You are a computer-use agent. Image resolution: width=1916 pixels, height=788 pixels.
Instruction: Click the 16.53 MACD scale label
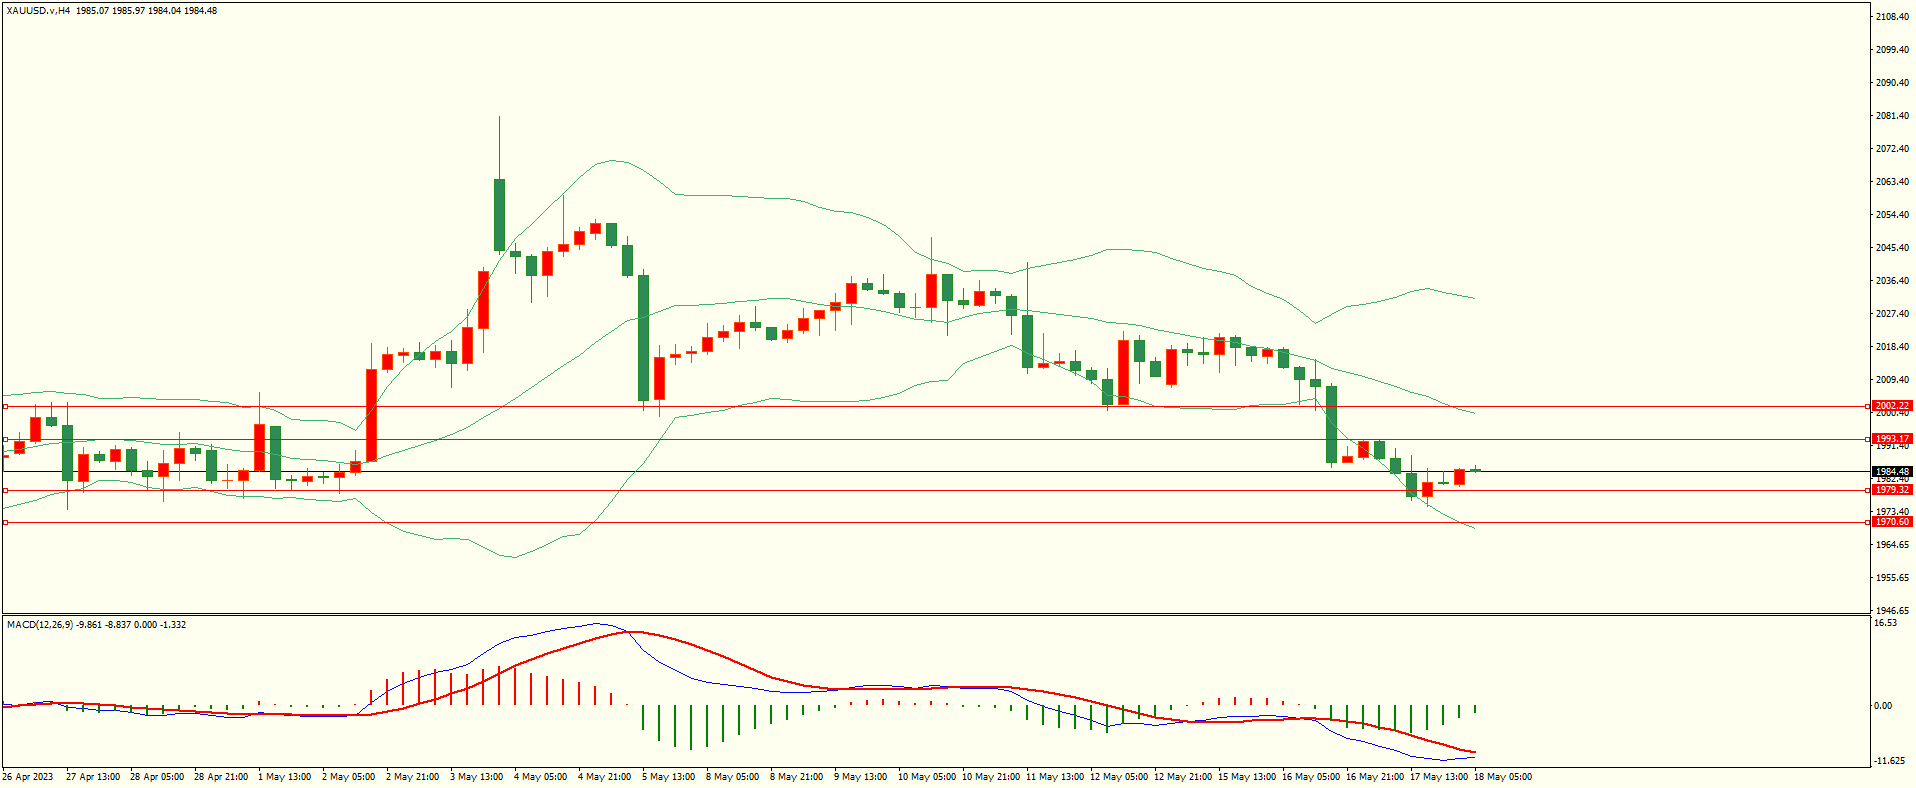1885,623
